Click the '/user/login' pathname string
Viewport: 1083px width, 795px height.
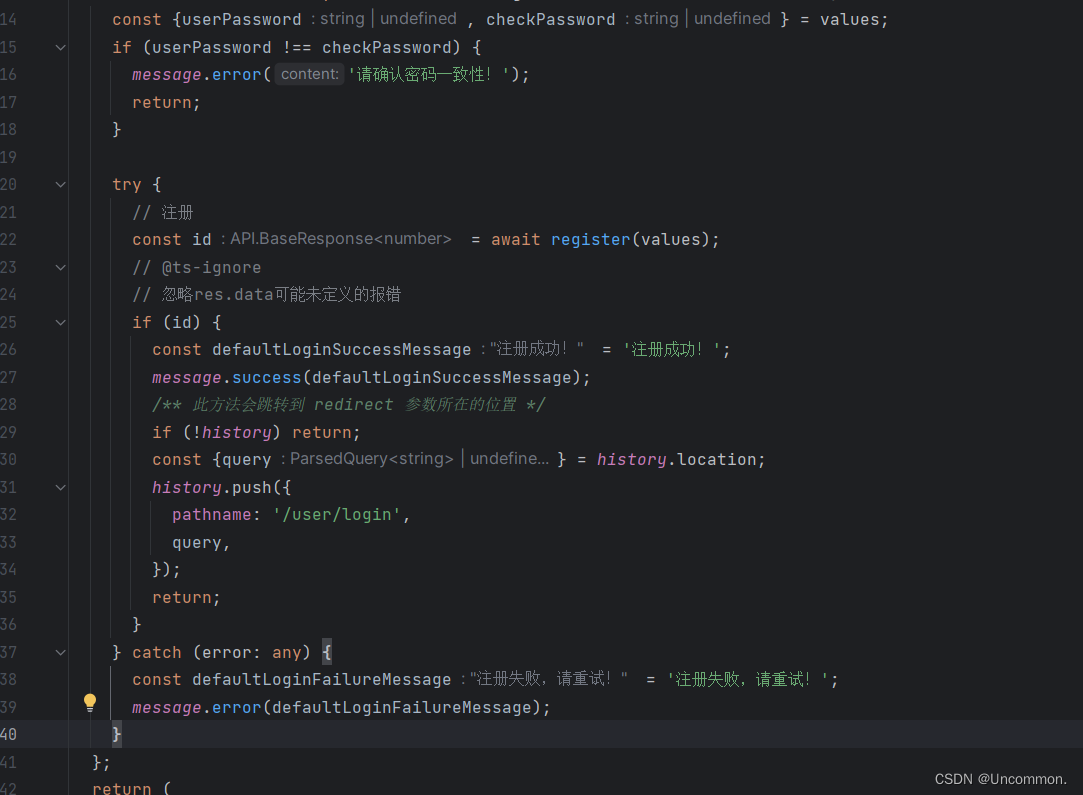(336, 515)
